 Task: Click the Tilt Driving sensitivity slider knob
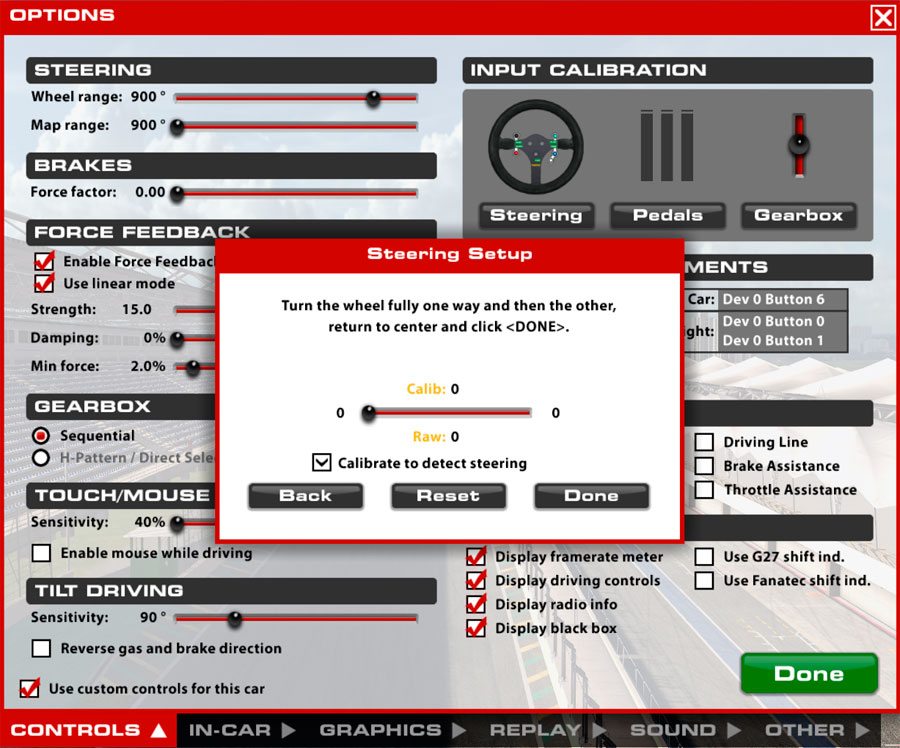coord(234,619)
